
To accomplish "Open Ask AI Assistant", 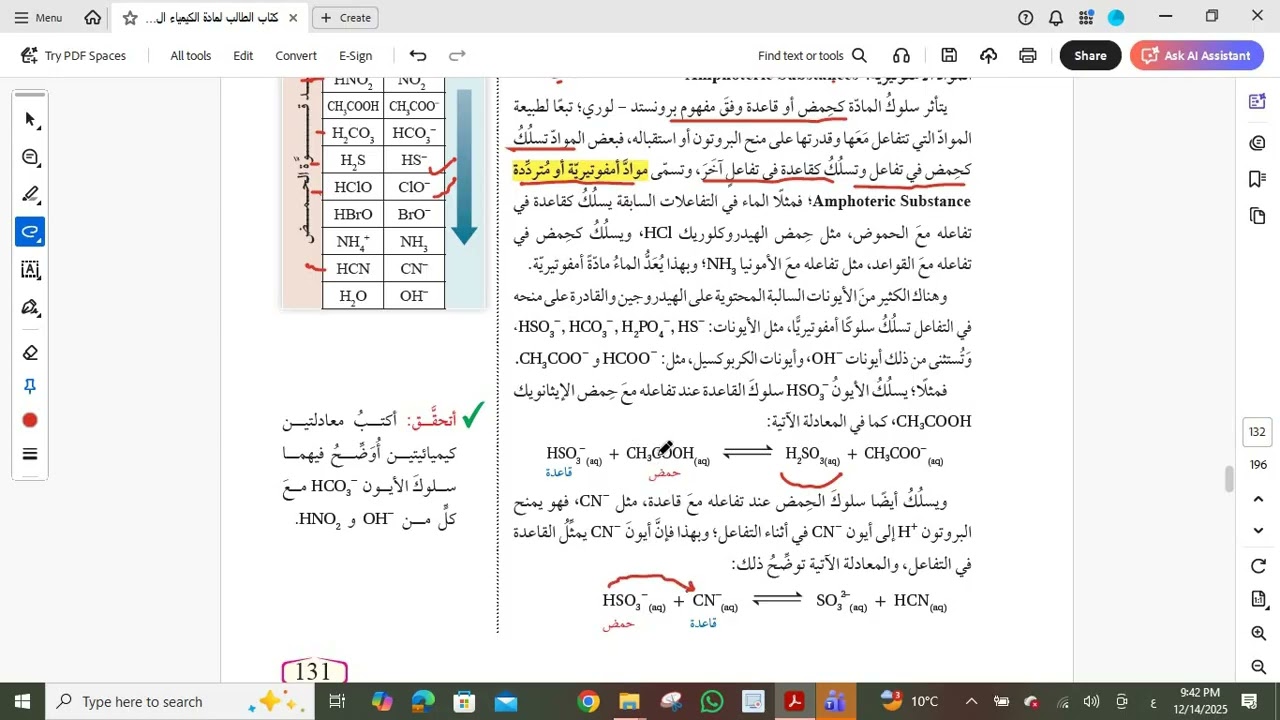I will [x=1195, y=56].
